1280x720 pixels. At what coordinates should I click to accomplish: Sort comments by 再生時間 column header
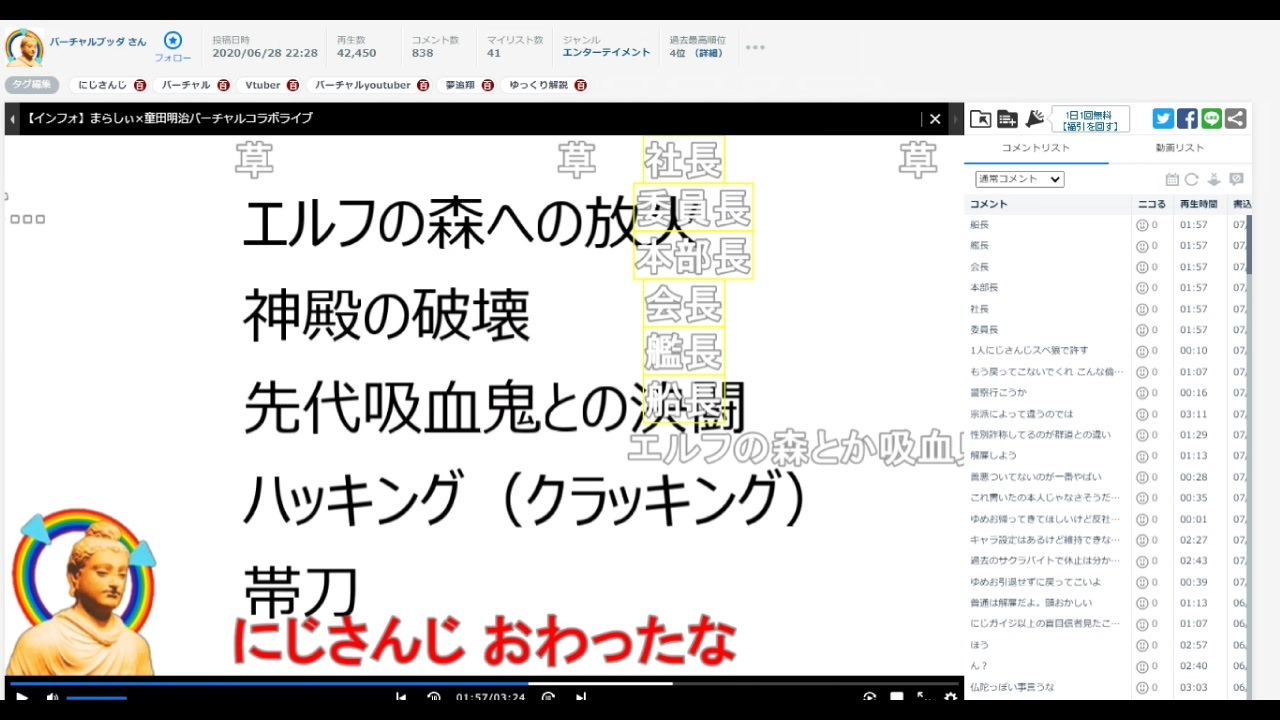pos(1198,204)
